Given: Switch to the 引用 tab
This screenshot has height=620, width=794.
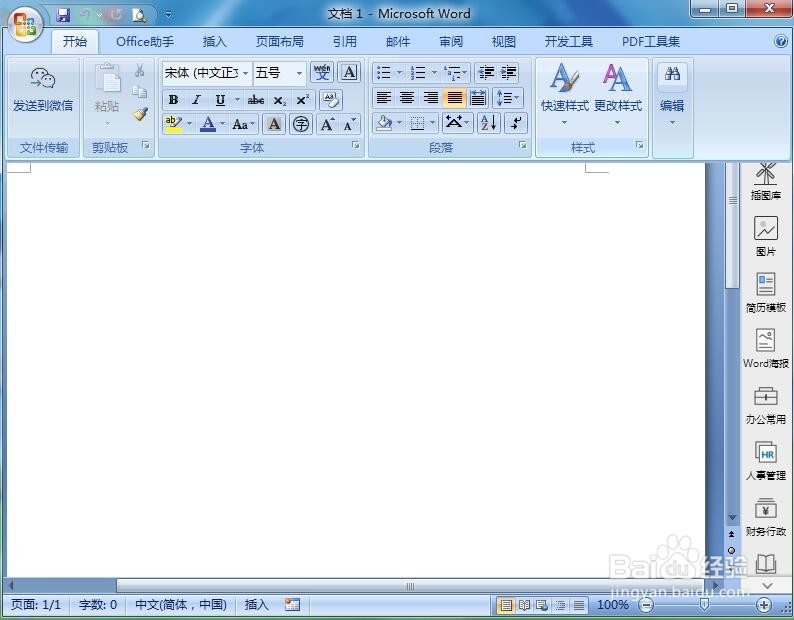Looking at the screenshot, I should tap(345, 42).
